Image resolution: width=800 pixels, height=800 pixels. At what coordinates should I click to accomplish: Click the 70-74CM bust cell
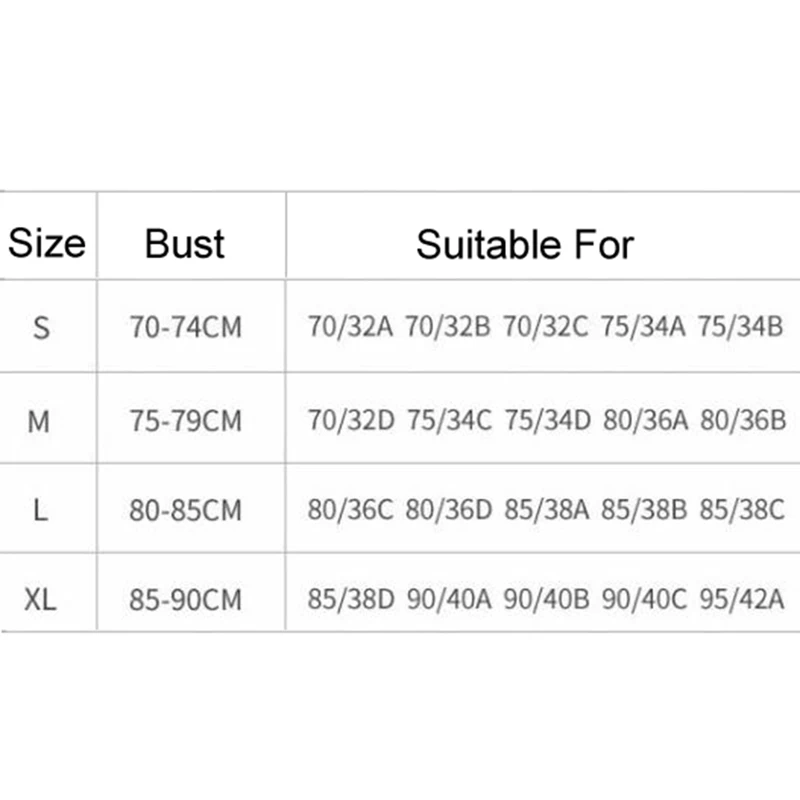[x=185, y=327]
